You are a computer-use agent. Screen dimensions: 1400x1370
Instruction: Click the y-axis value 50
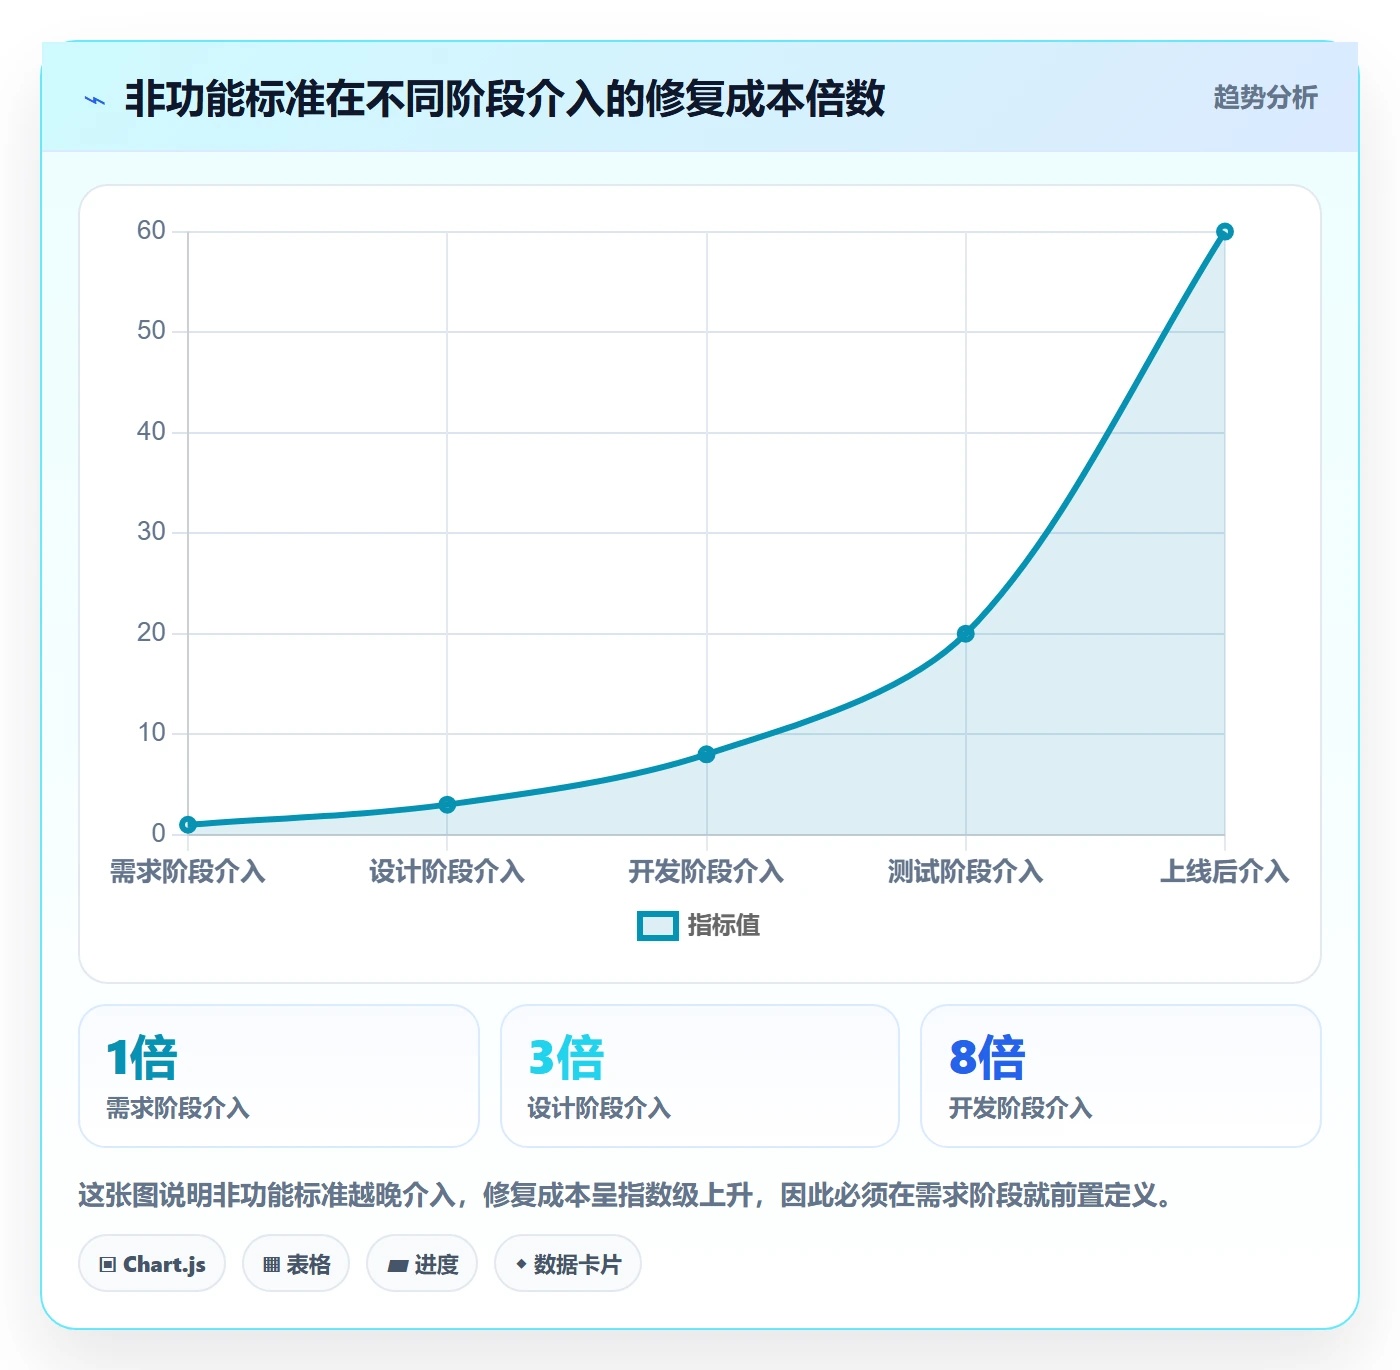(151, 331)
